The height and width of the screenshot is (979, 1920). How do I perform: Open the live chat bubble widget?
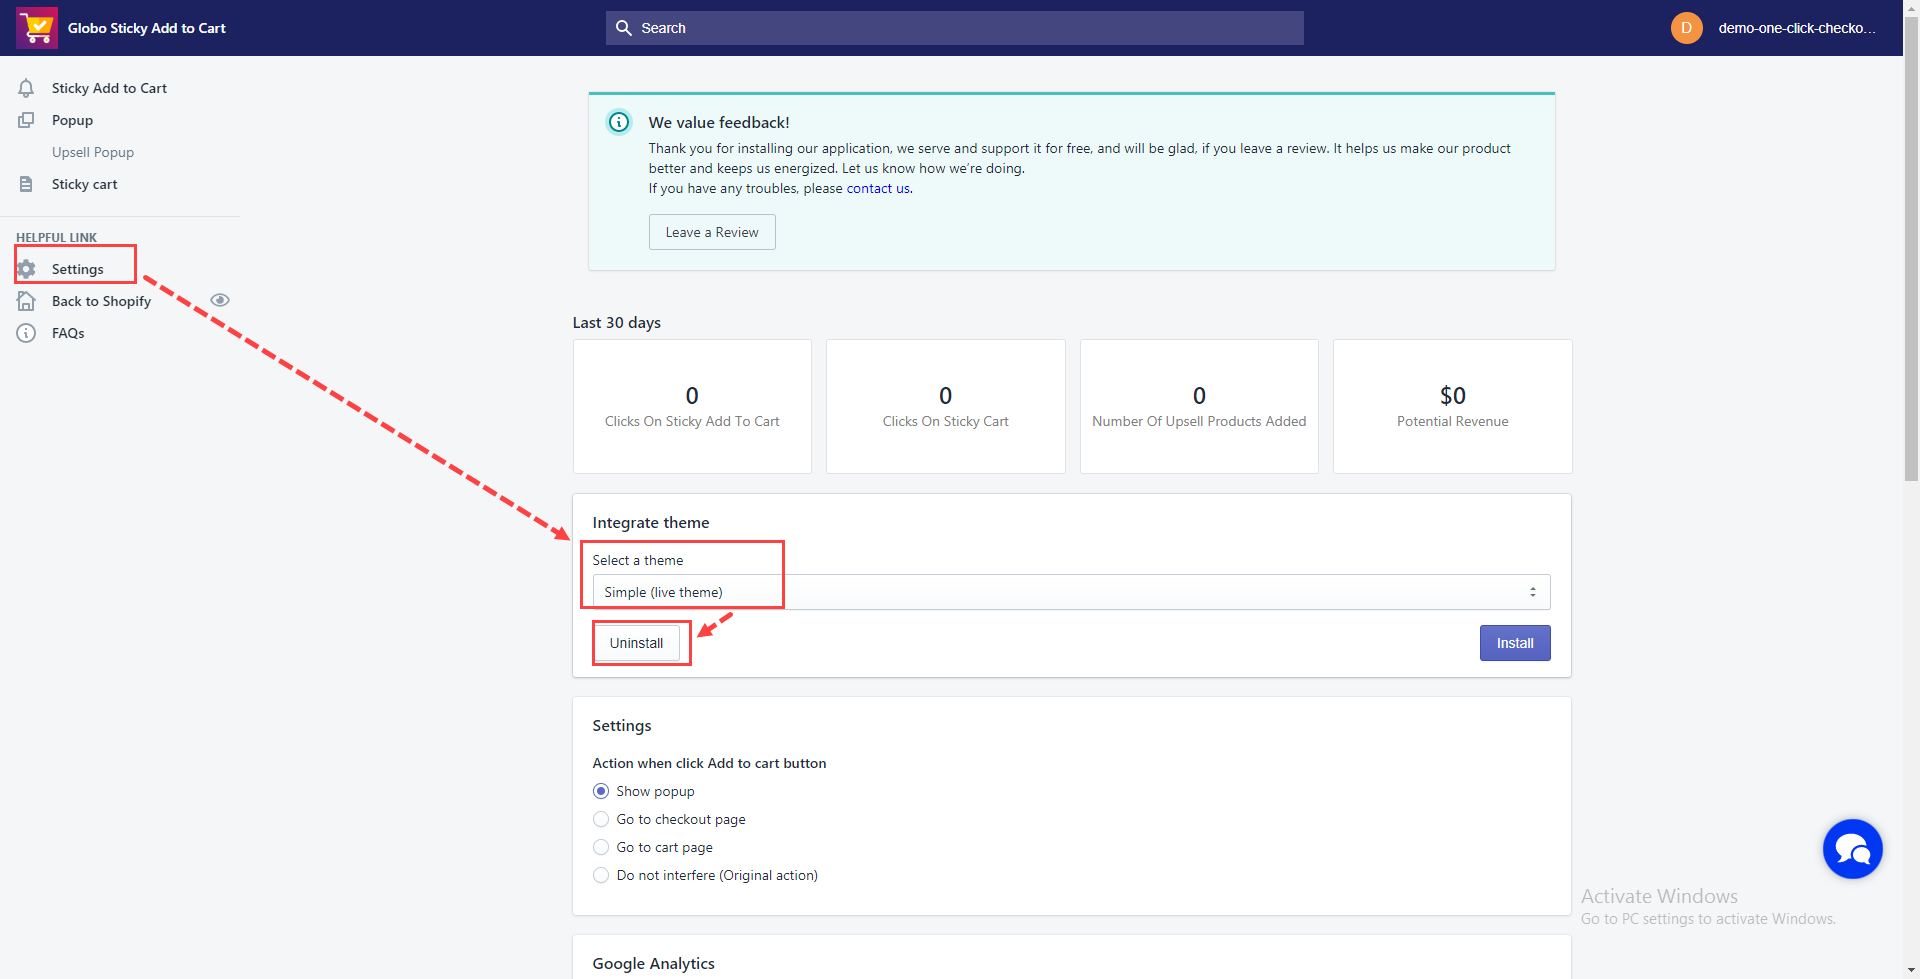[x=1852, y=849]
